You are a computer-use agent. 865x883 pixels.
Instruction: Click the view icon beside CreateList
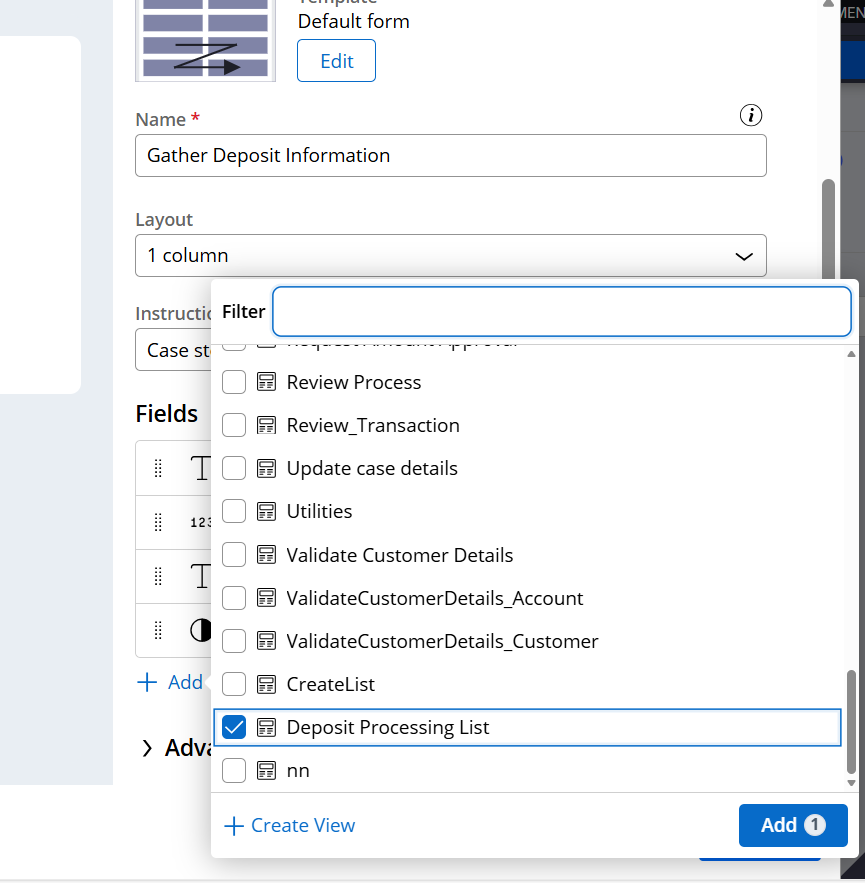click(266, 685)
